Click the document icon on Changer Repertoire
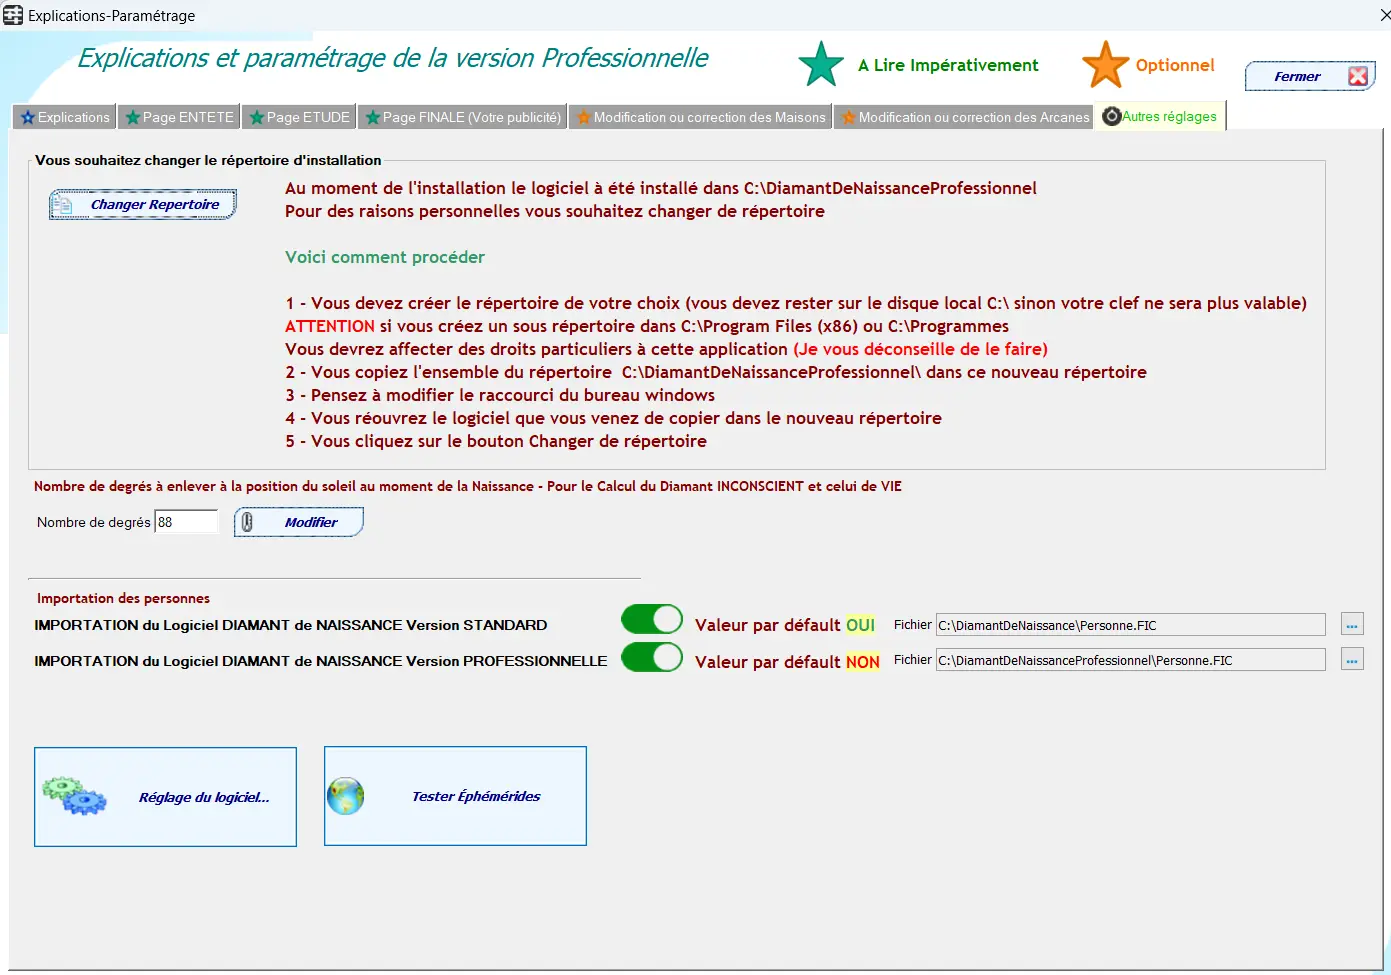1391x975 pixels. pos(63,205)
